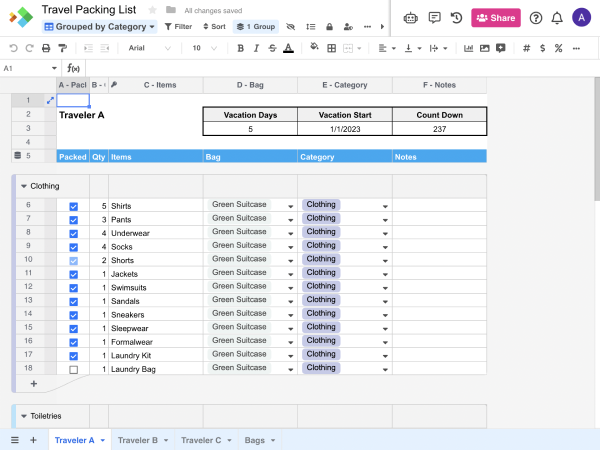Viewport: 600px width, 450px height.
Task: Open the user avatar A
Action: (581, 18)
